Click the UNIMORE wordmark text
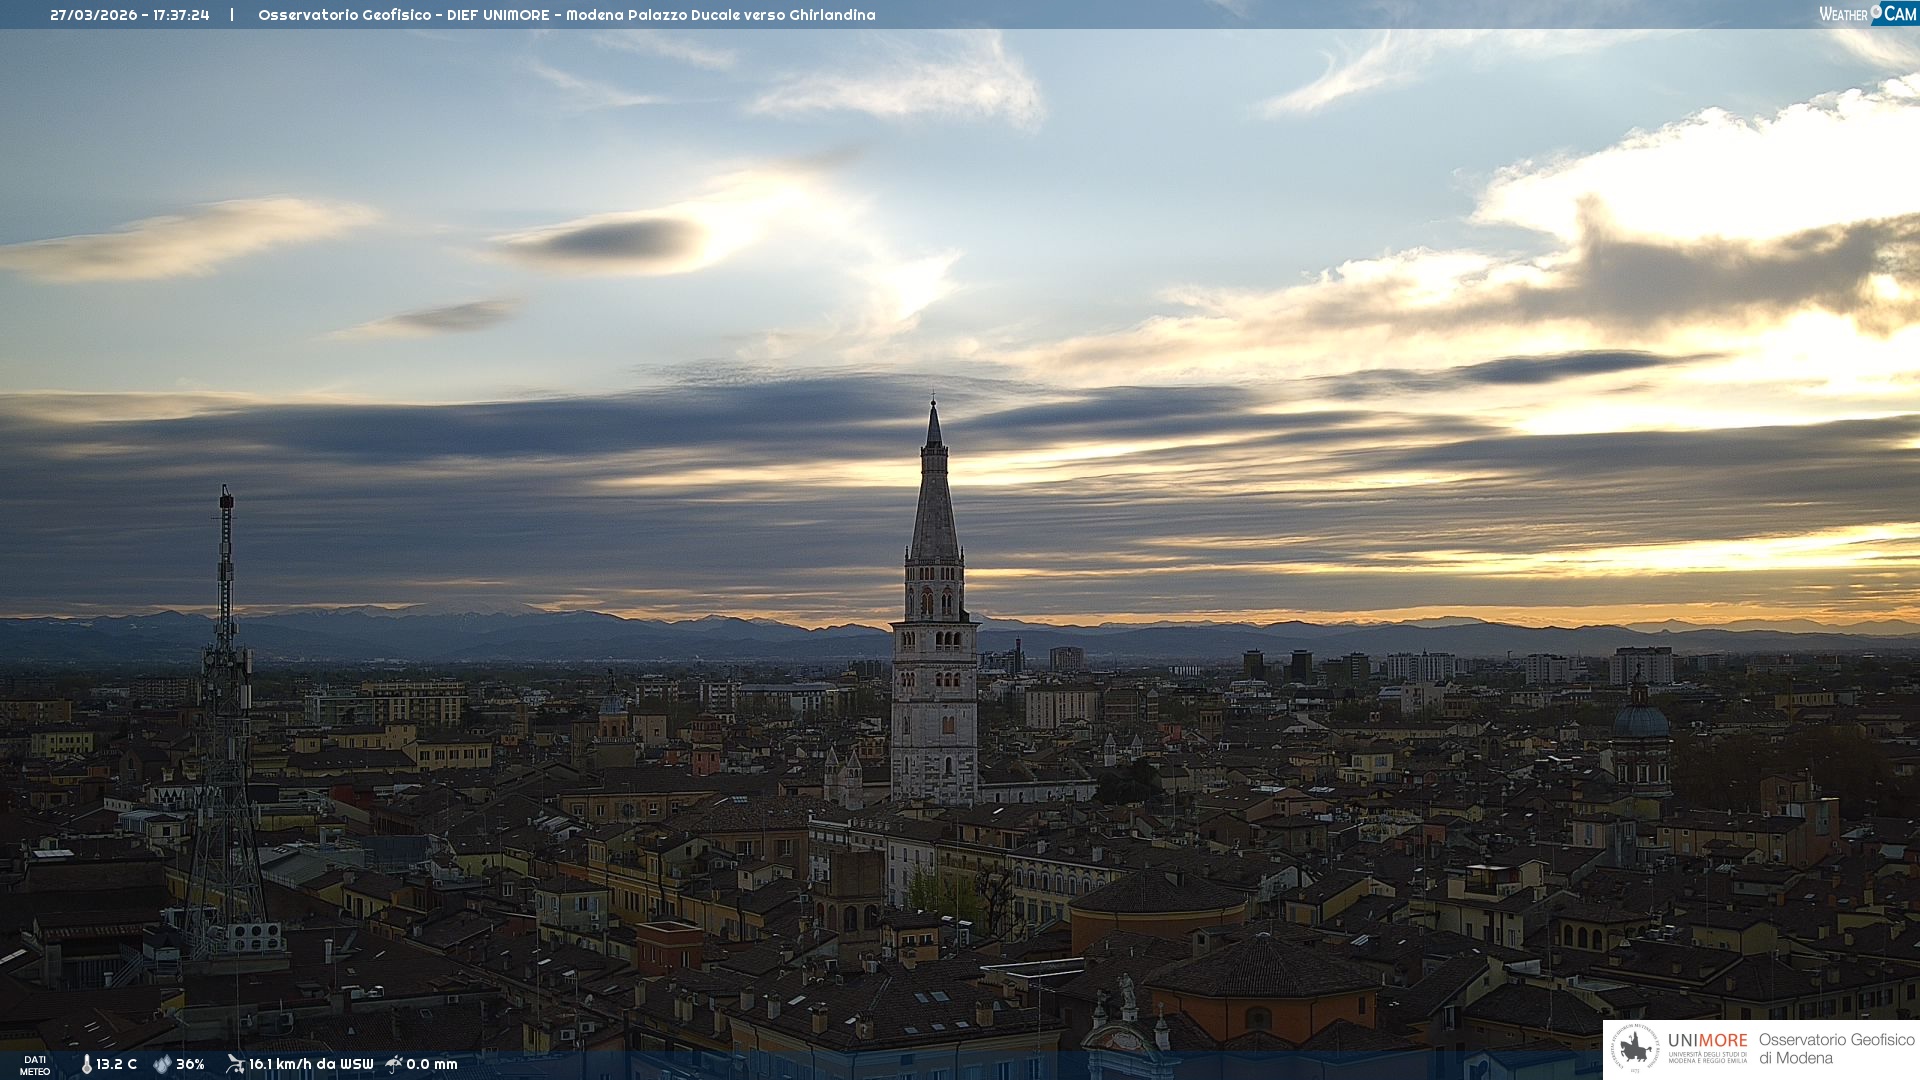Viewport: 1920px width, 1080px height. tap(1707, 1041)
